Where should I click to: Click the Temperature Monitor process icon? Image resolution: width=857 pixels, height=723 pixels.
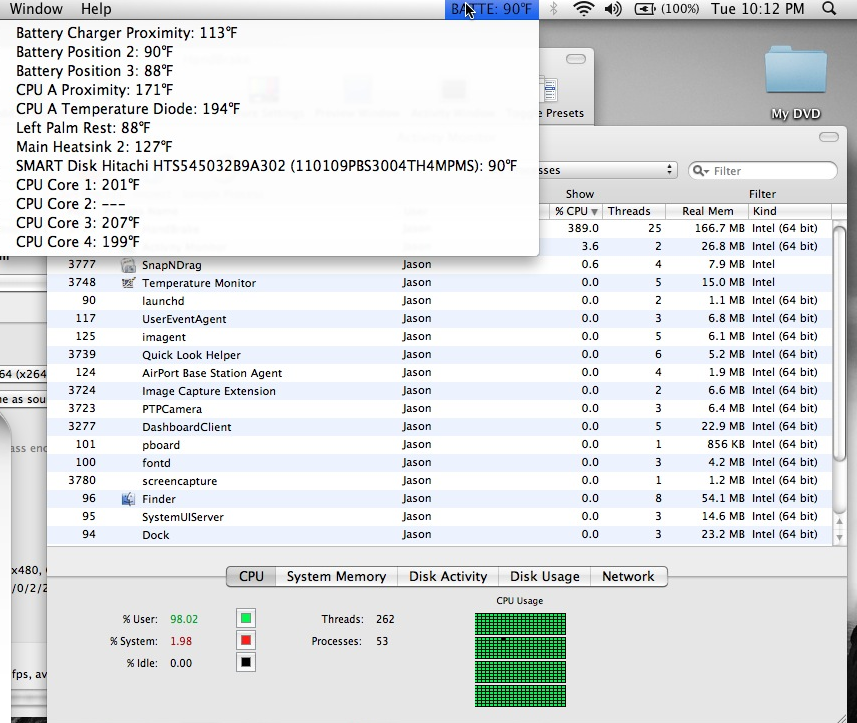[128, 283]
